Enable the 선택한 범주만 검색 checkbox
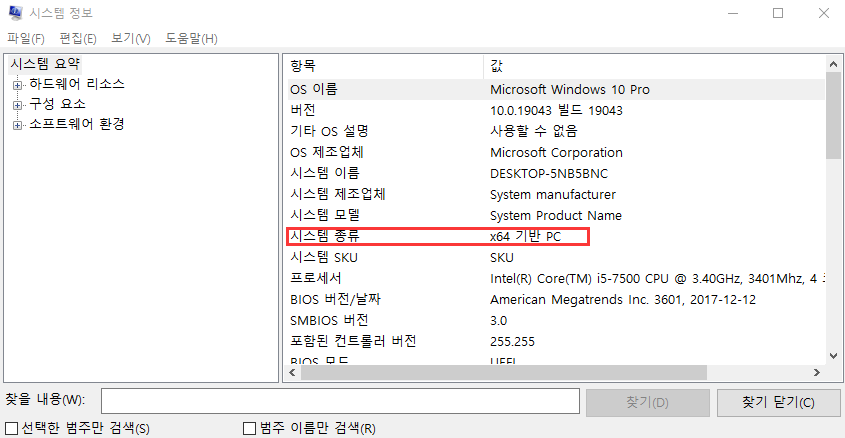Viewport: 845px width, 438px height. click(x=12, y=429)
